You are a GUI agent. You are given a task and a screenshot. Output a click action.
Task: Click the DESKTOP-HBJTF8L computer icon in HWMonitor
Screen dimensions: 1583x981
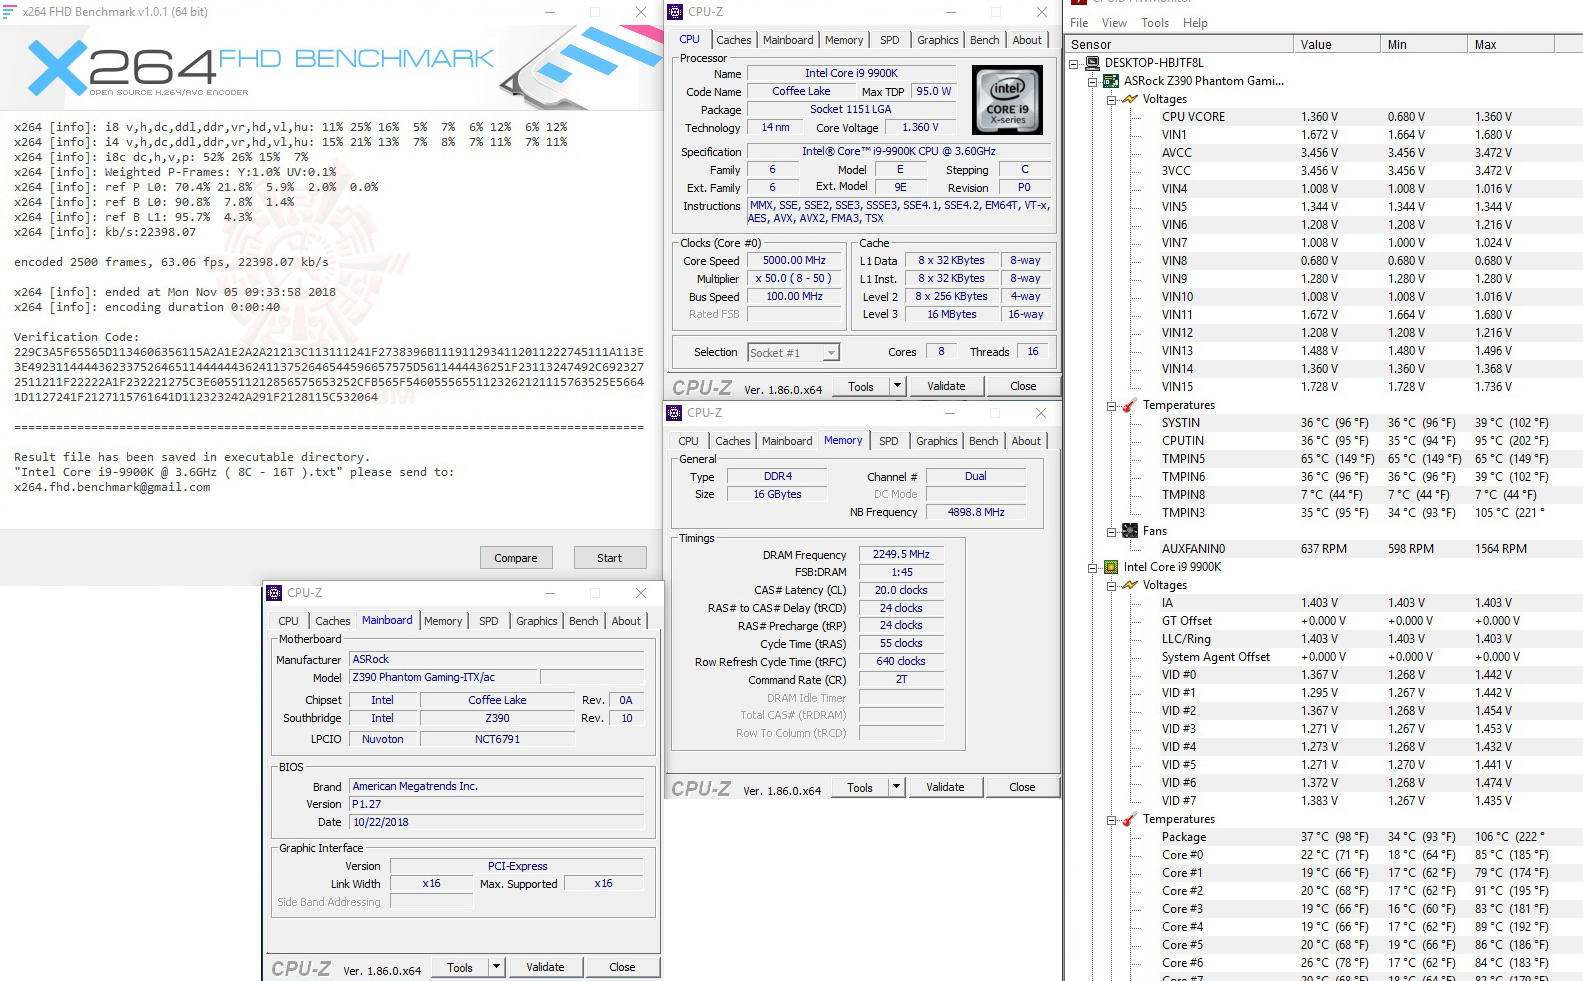[x=1093, y=63]
